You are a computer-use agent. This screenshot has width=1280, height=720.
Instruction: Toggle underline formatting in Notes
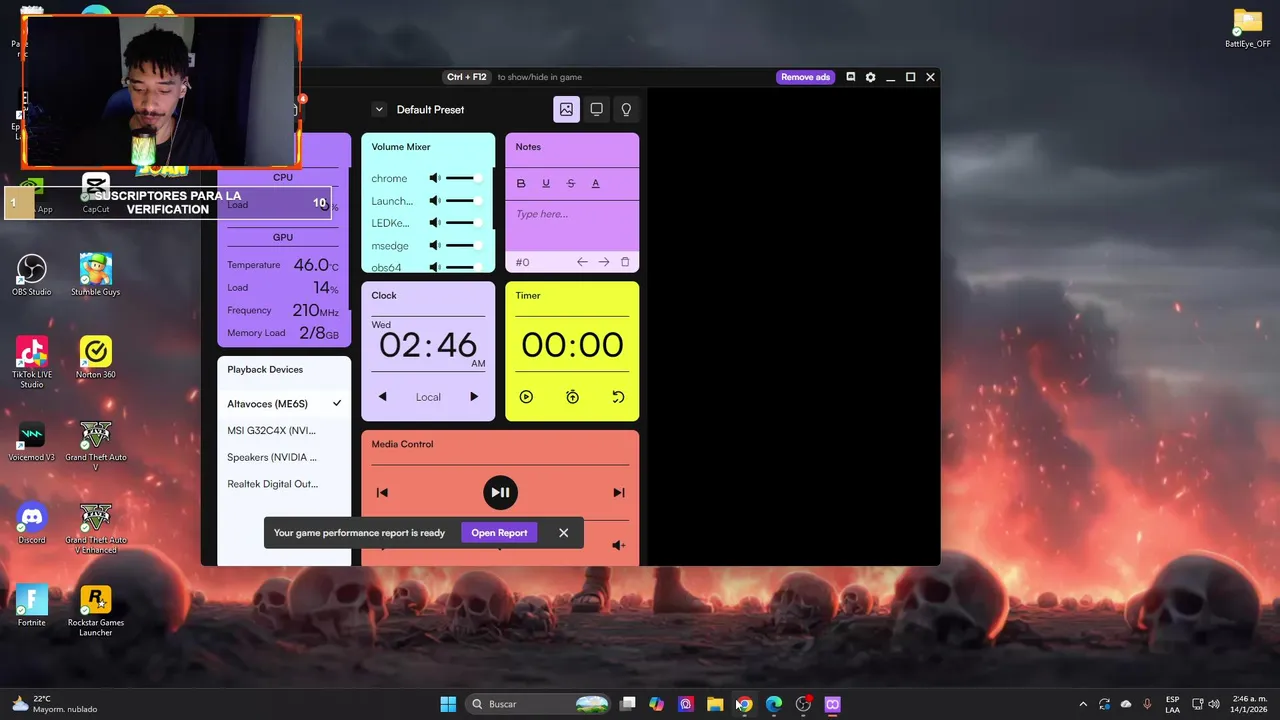click(x=546, y=183)
